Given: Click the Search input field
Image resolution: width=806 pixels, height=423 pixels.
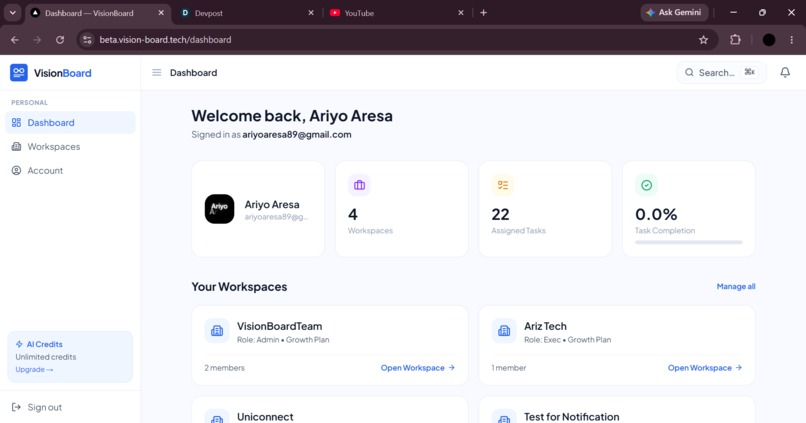Looking at the screenshot, I should tap(721, 72).
